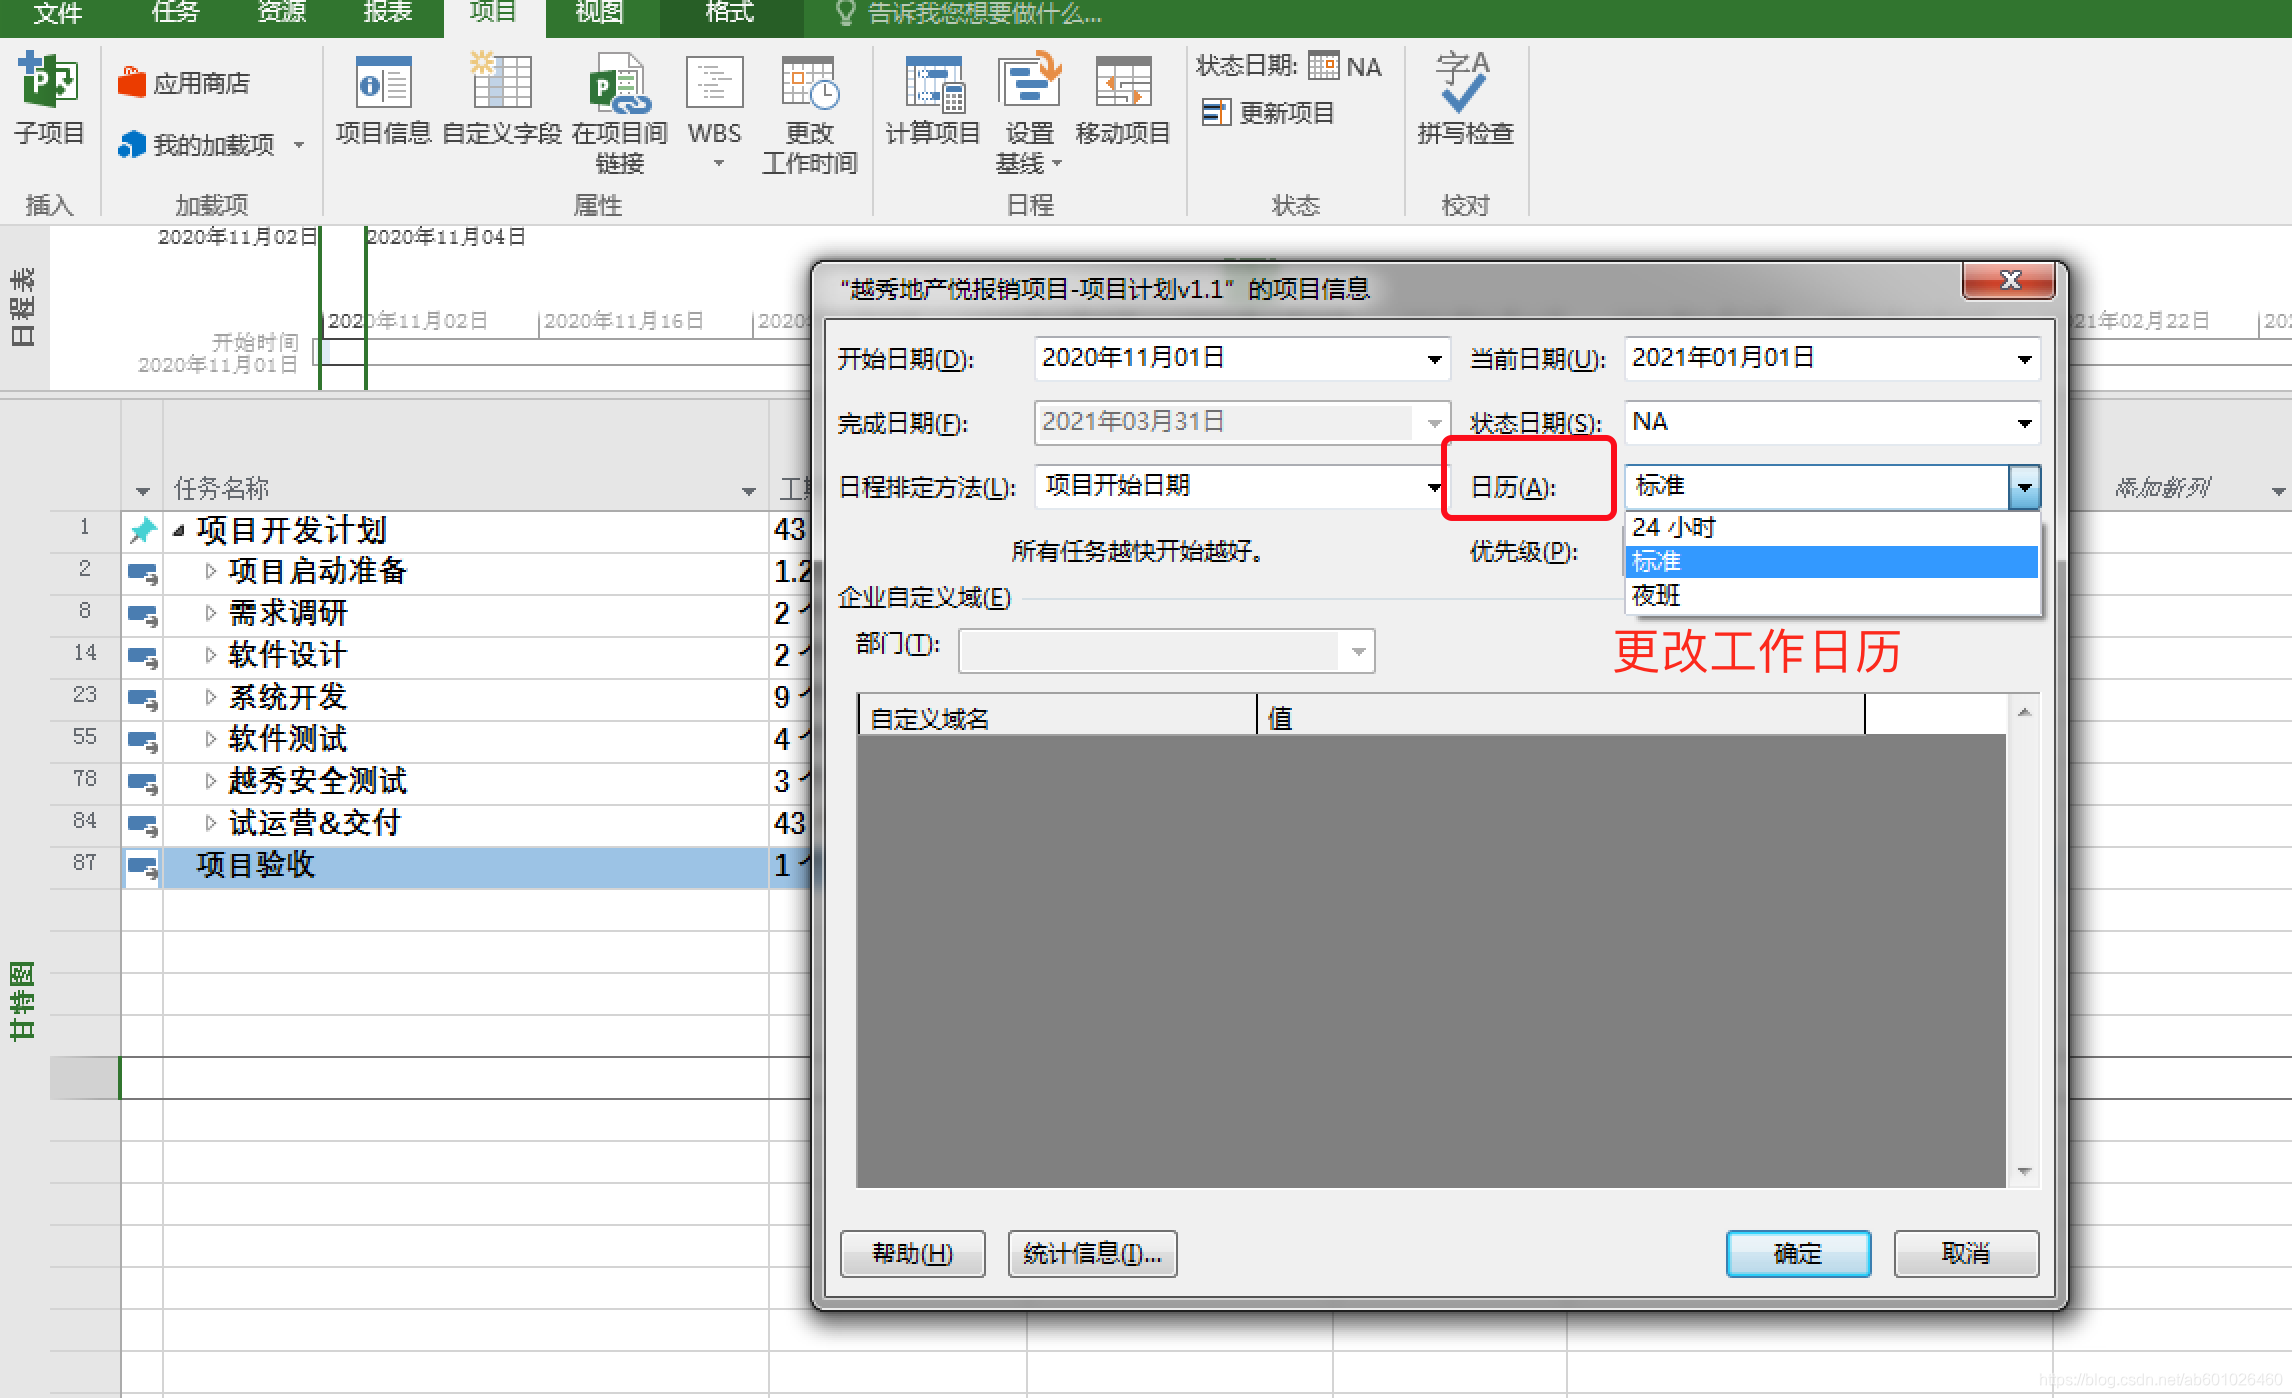
Task: Click task mode icon for 软件测试
Action: coord(143,742)
